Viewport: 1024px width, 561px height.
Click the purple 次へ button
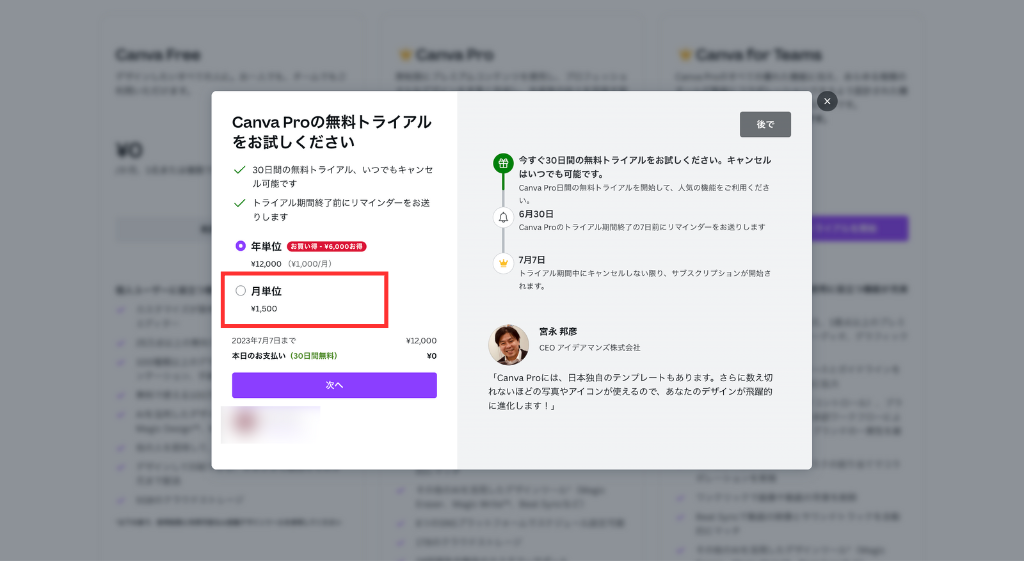(334, 385)
